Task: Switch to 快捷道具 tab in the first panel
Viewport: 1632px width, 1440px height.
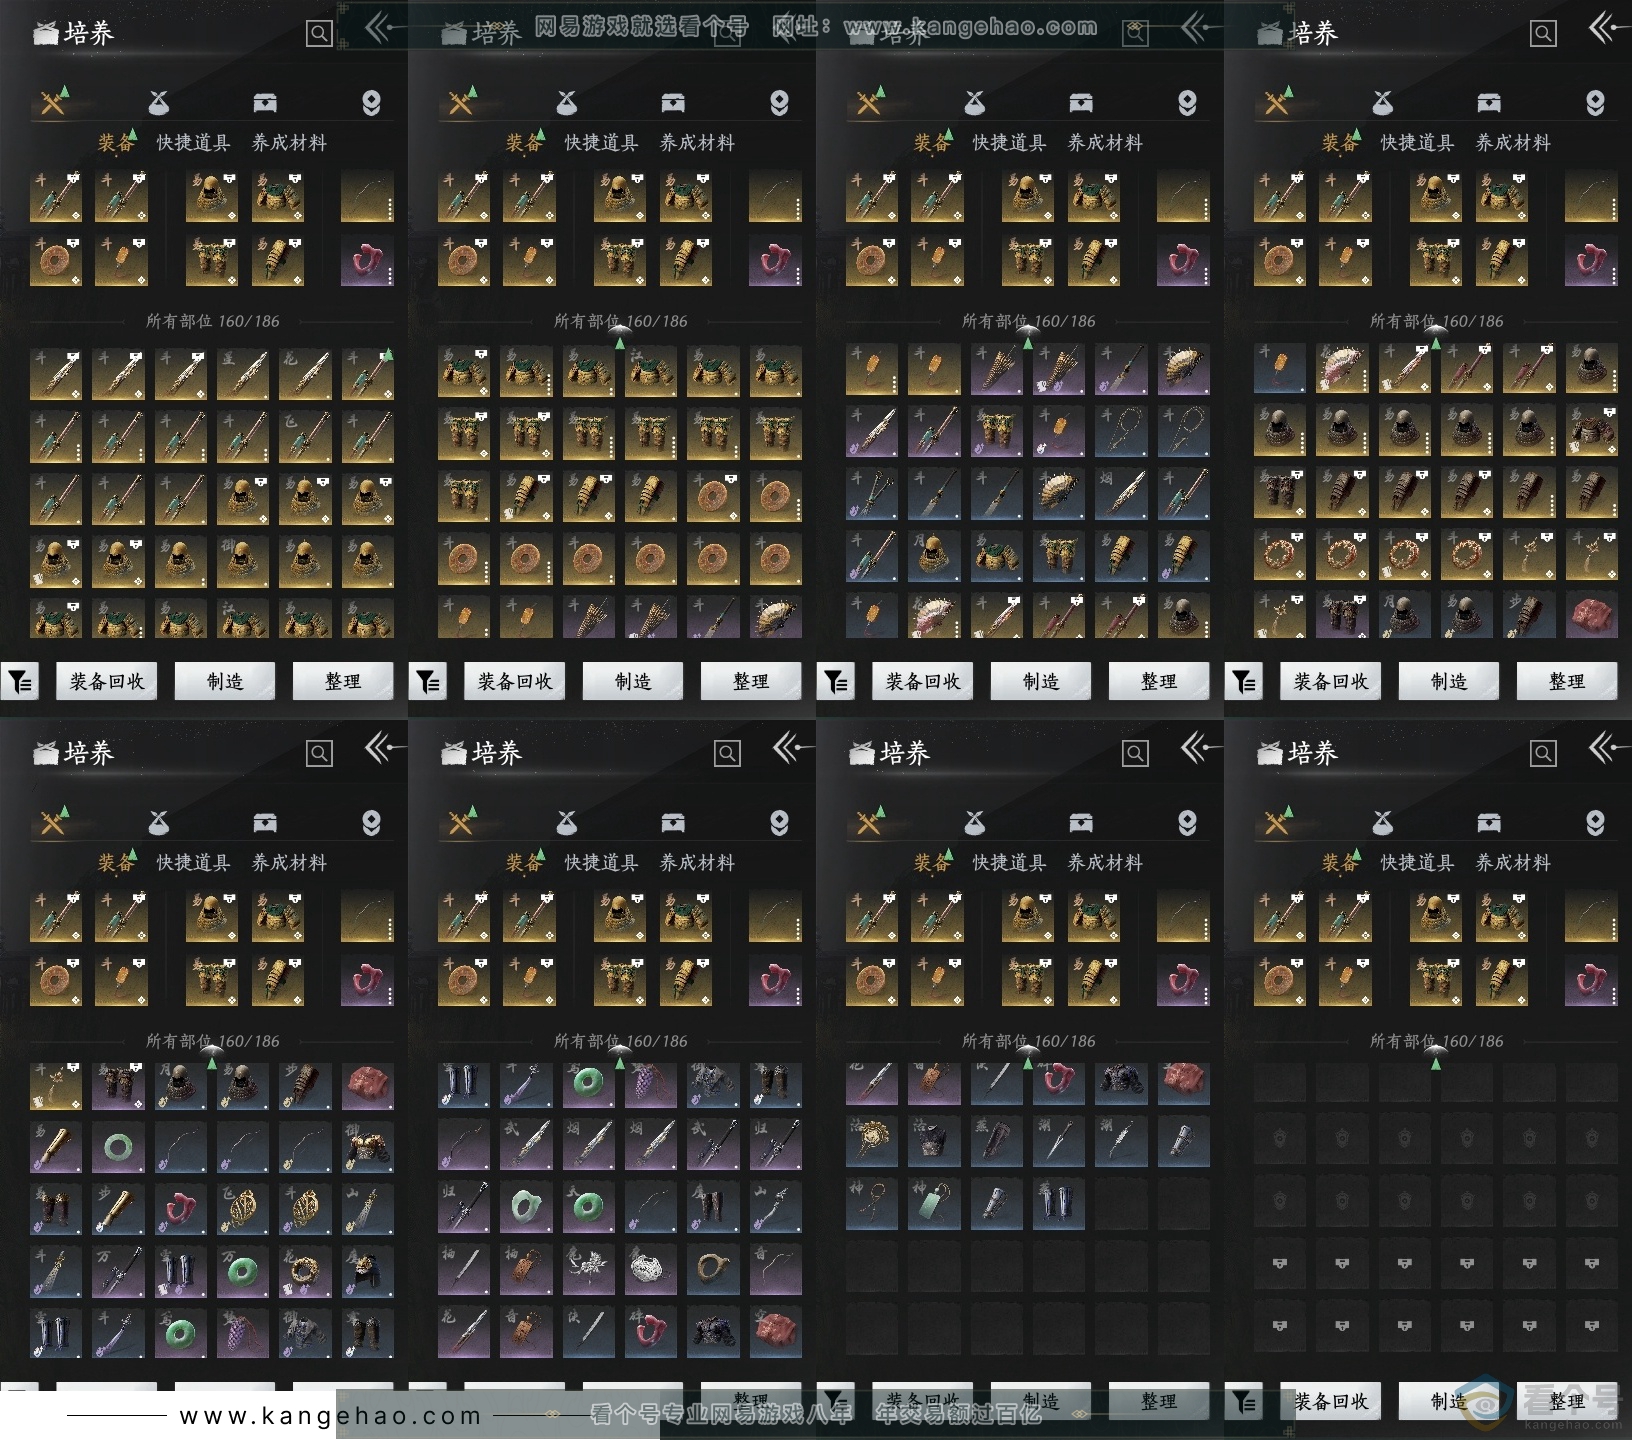Action: 193,143
